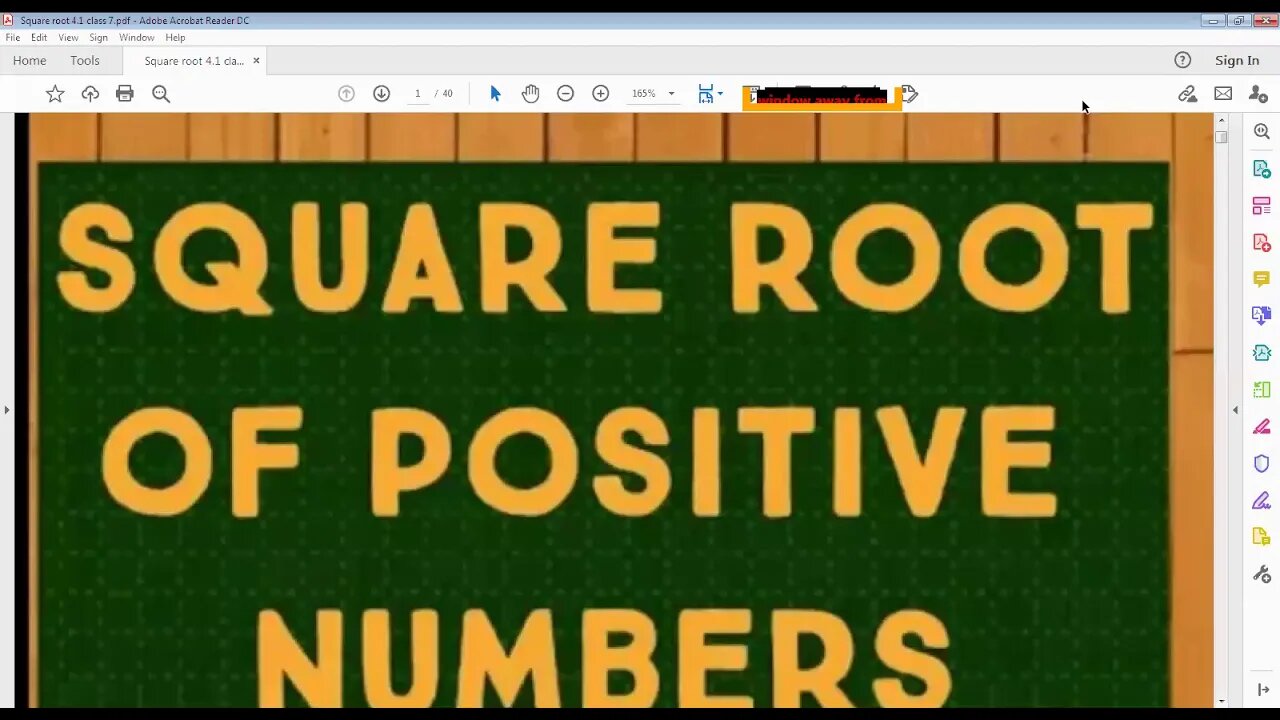Activate the hand pan tool
This screenshot has width=1280, height=720.
pyautogui.click(x=530, y=93)
